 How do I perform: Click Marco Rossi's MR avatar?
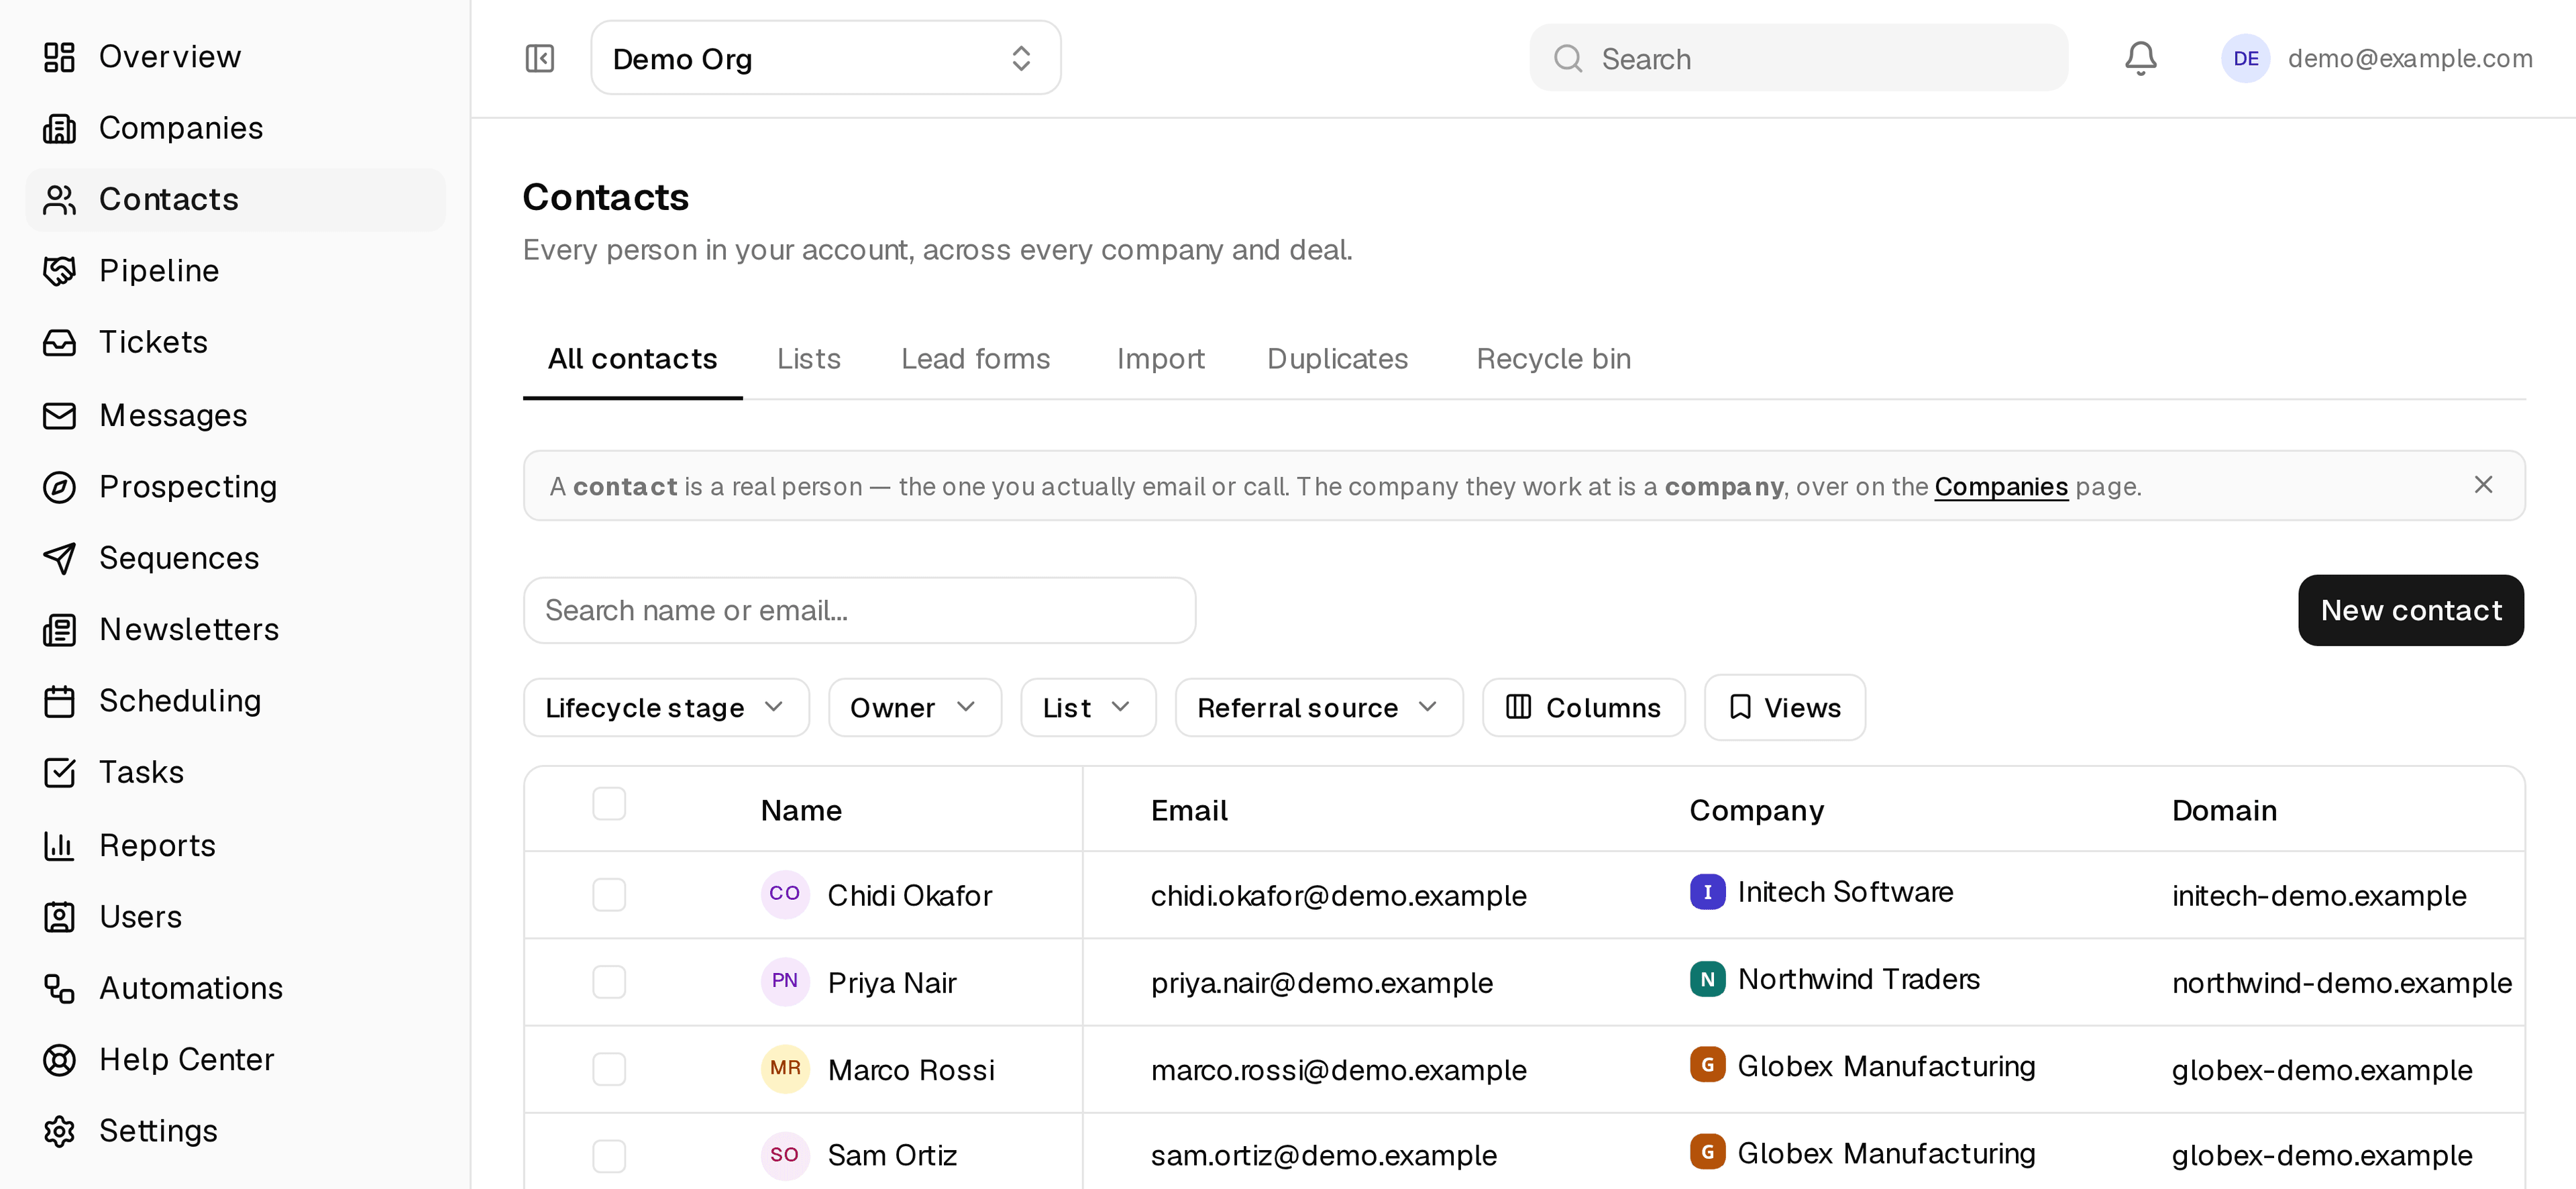(785, 1068)
